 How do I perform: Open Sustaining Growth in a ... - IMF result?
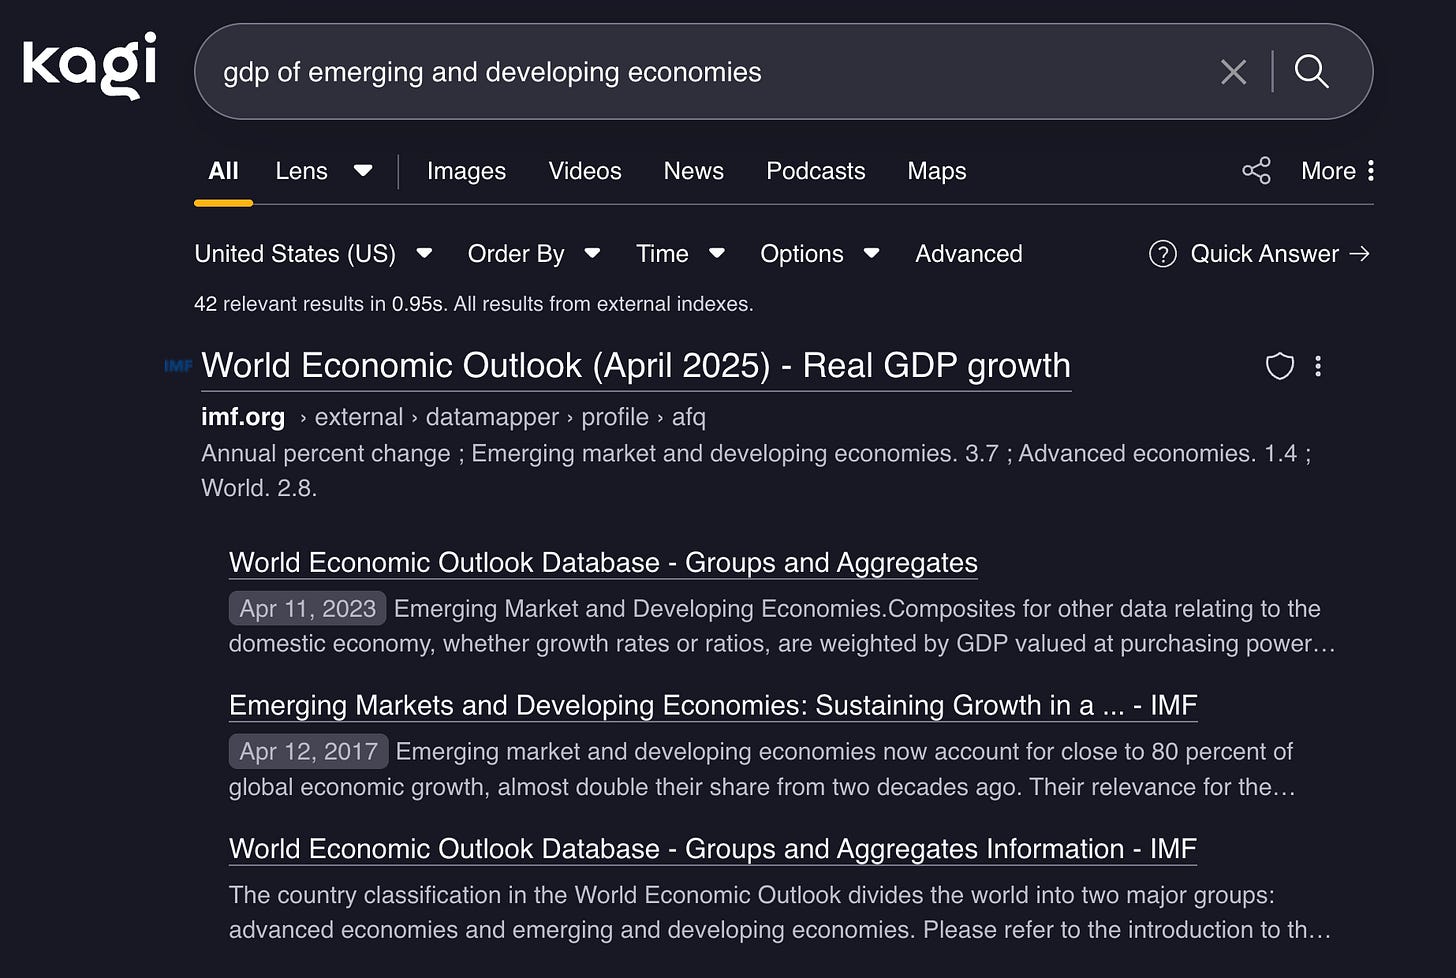click(713, 706)
